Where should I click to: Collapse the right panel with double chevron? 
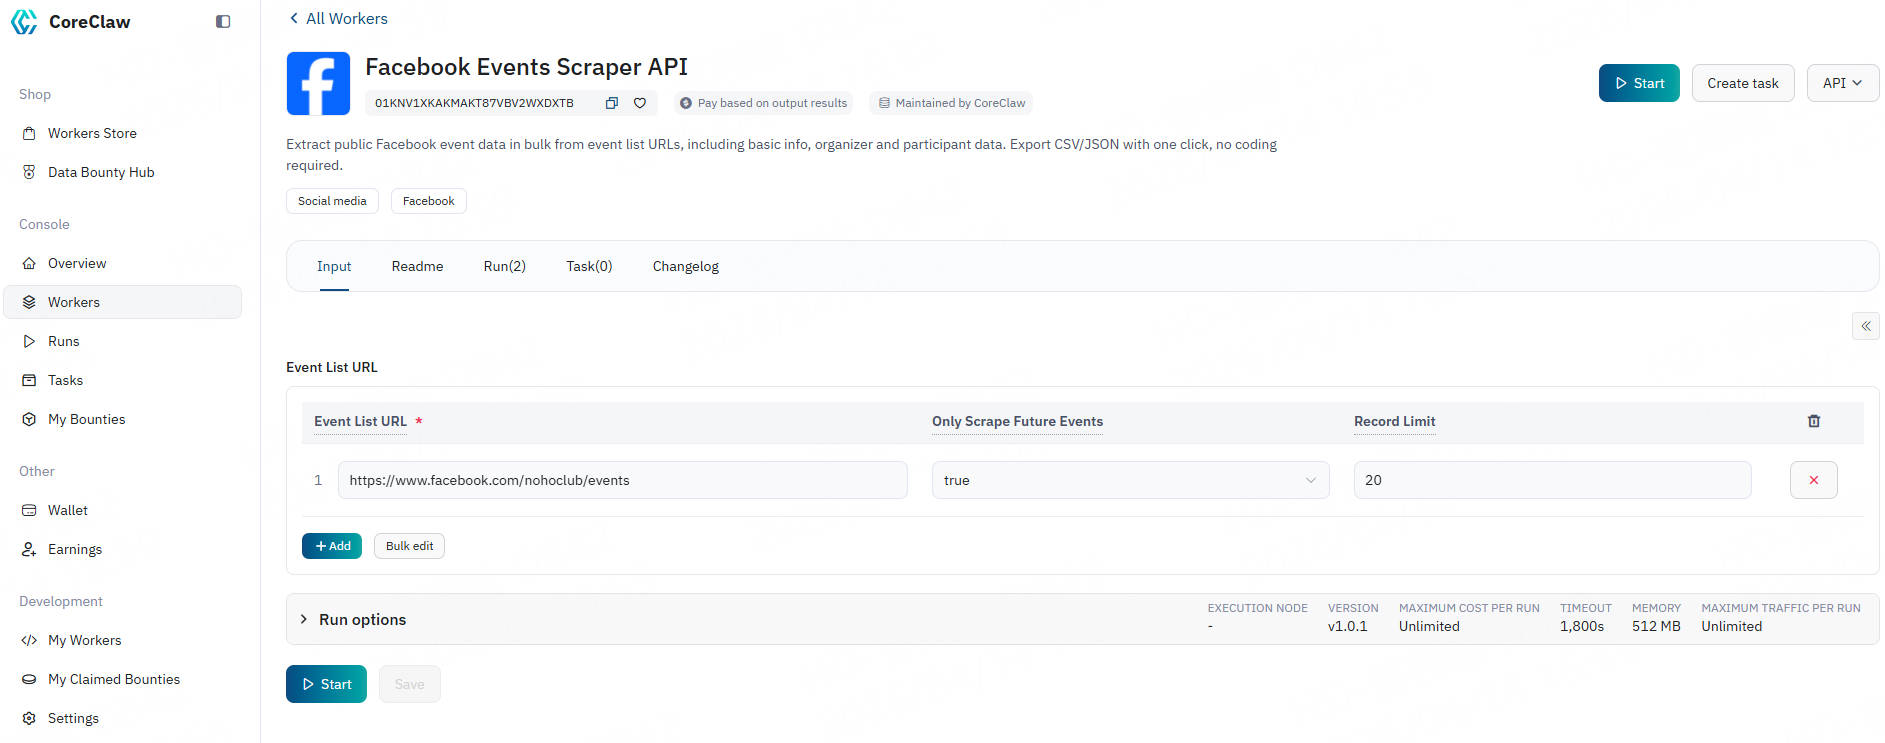click(1865, 326)
